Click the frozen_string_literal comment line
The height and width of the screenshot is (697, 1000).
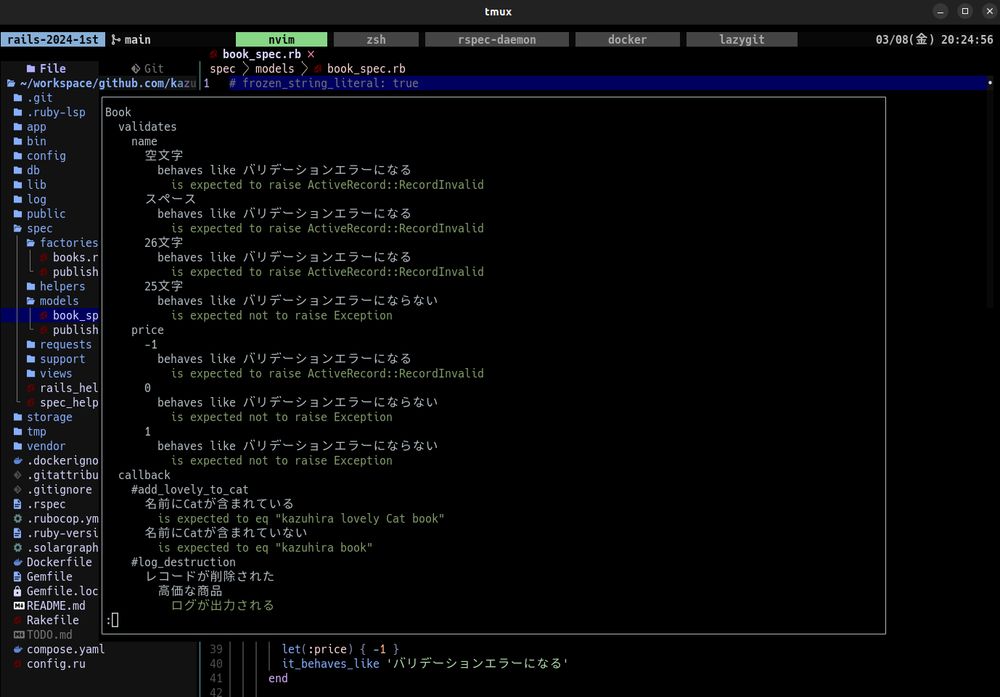[324, 83]
